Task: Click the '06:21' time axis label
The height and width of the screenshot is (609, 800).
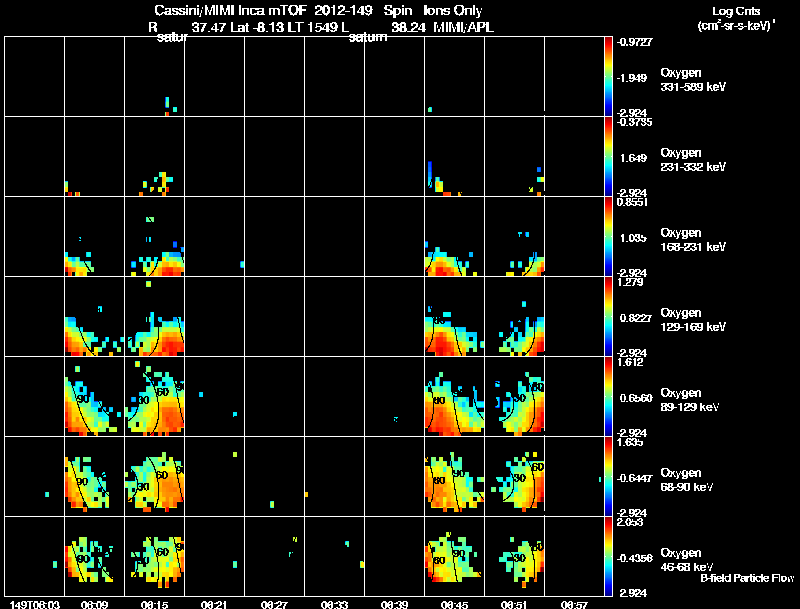Action: (x=214, y=605)
